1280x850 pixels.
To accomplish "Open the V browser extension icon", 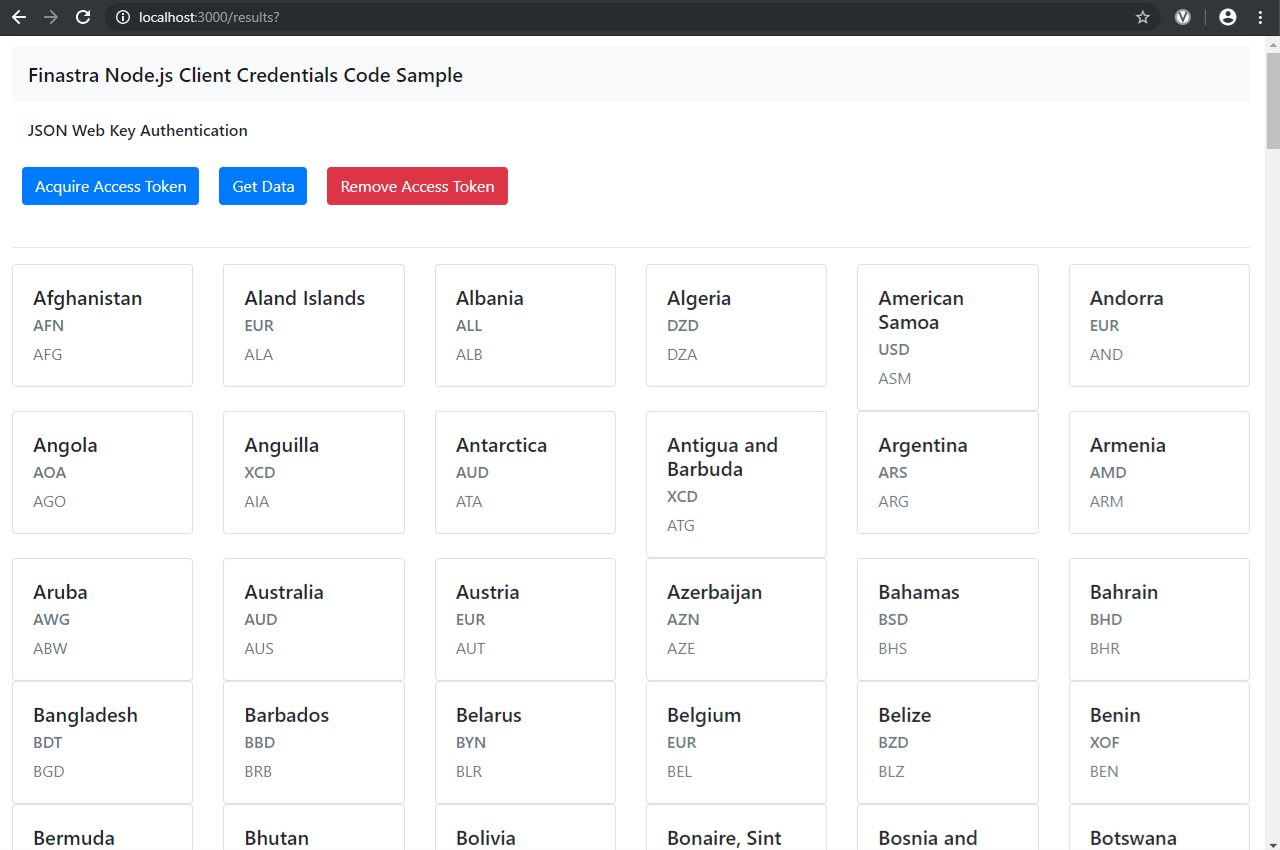I will (1183, 17).
